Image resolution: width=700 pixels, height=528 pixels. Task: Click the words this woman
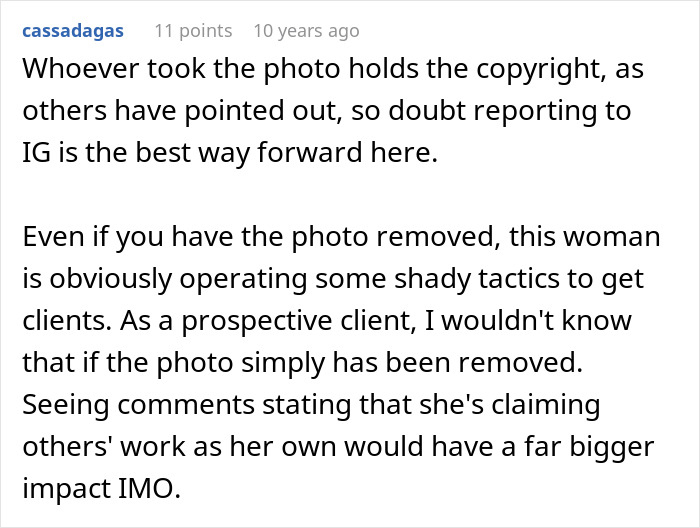click(584, 237)
